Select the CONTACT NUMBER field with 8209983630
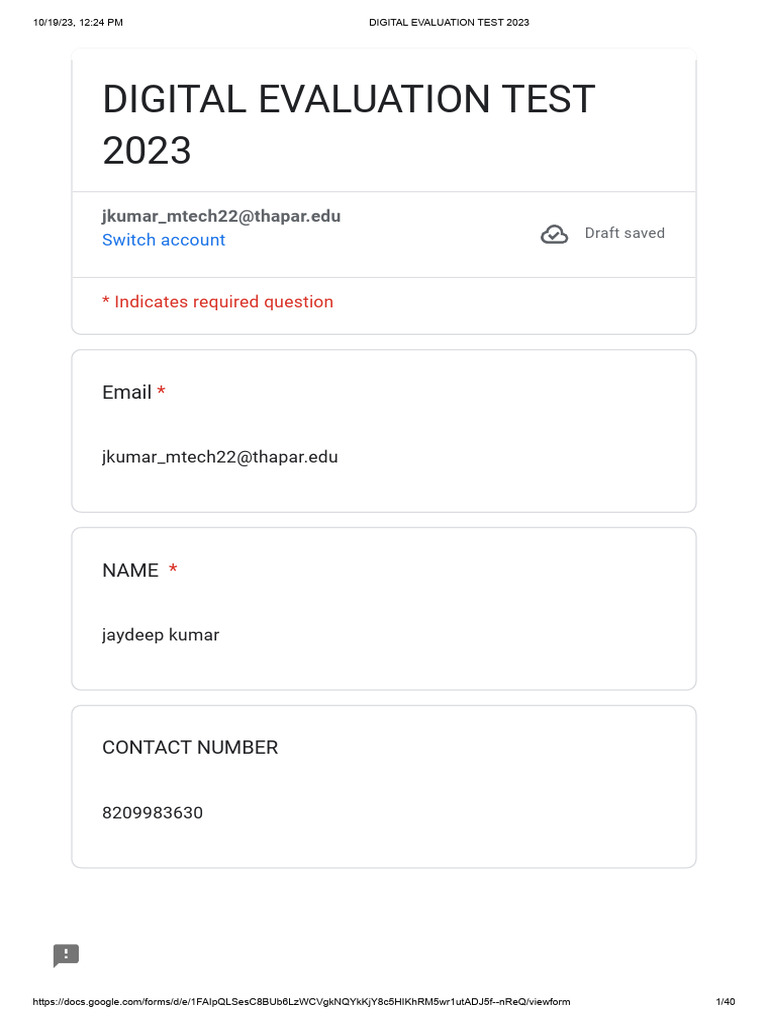 tap(153, 813)
